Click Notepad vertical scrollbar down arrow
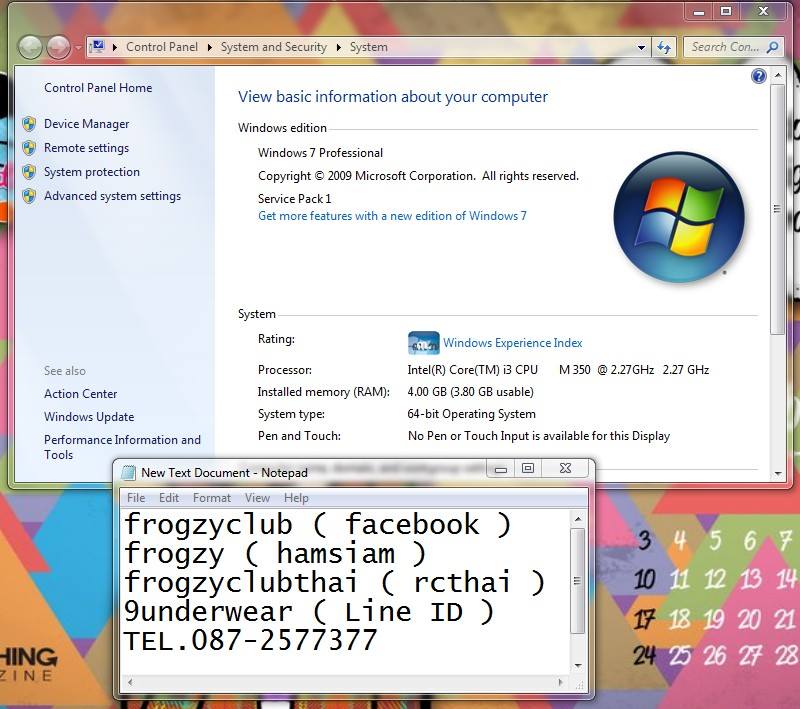The image size is (800, 709). click(x=578, y=666)
